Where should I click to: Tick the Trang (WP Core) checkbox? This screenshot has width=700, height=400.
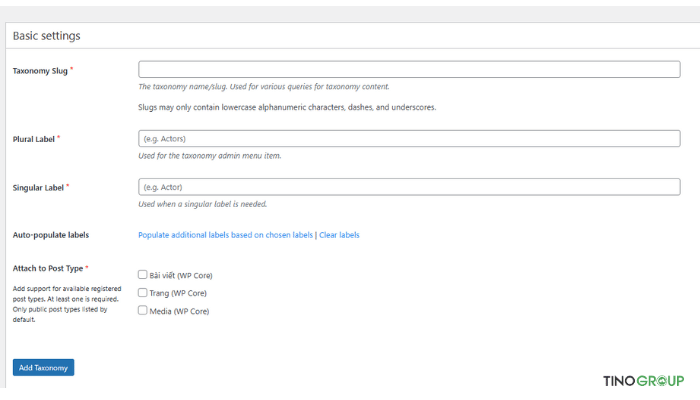click(143, 293)
